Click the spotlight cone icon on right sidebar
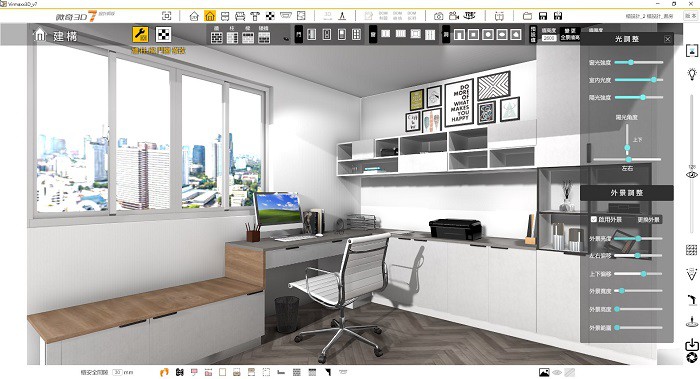The image size is (700, 379). tap(692, 274)
